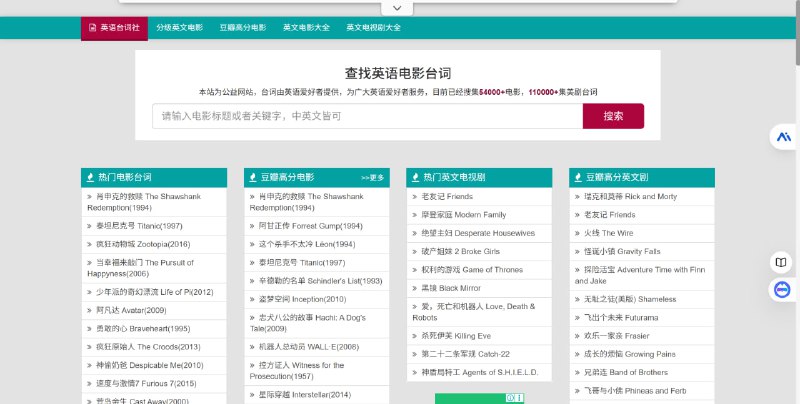
Task: Click the flame icon beside 热门英文电视剧 header
Action: [415, 177]
